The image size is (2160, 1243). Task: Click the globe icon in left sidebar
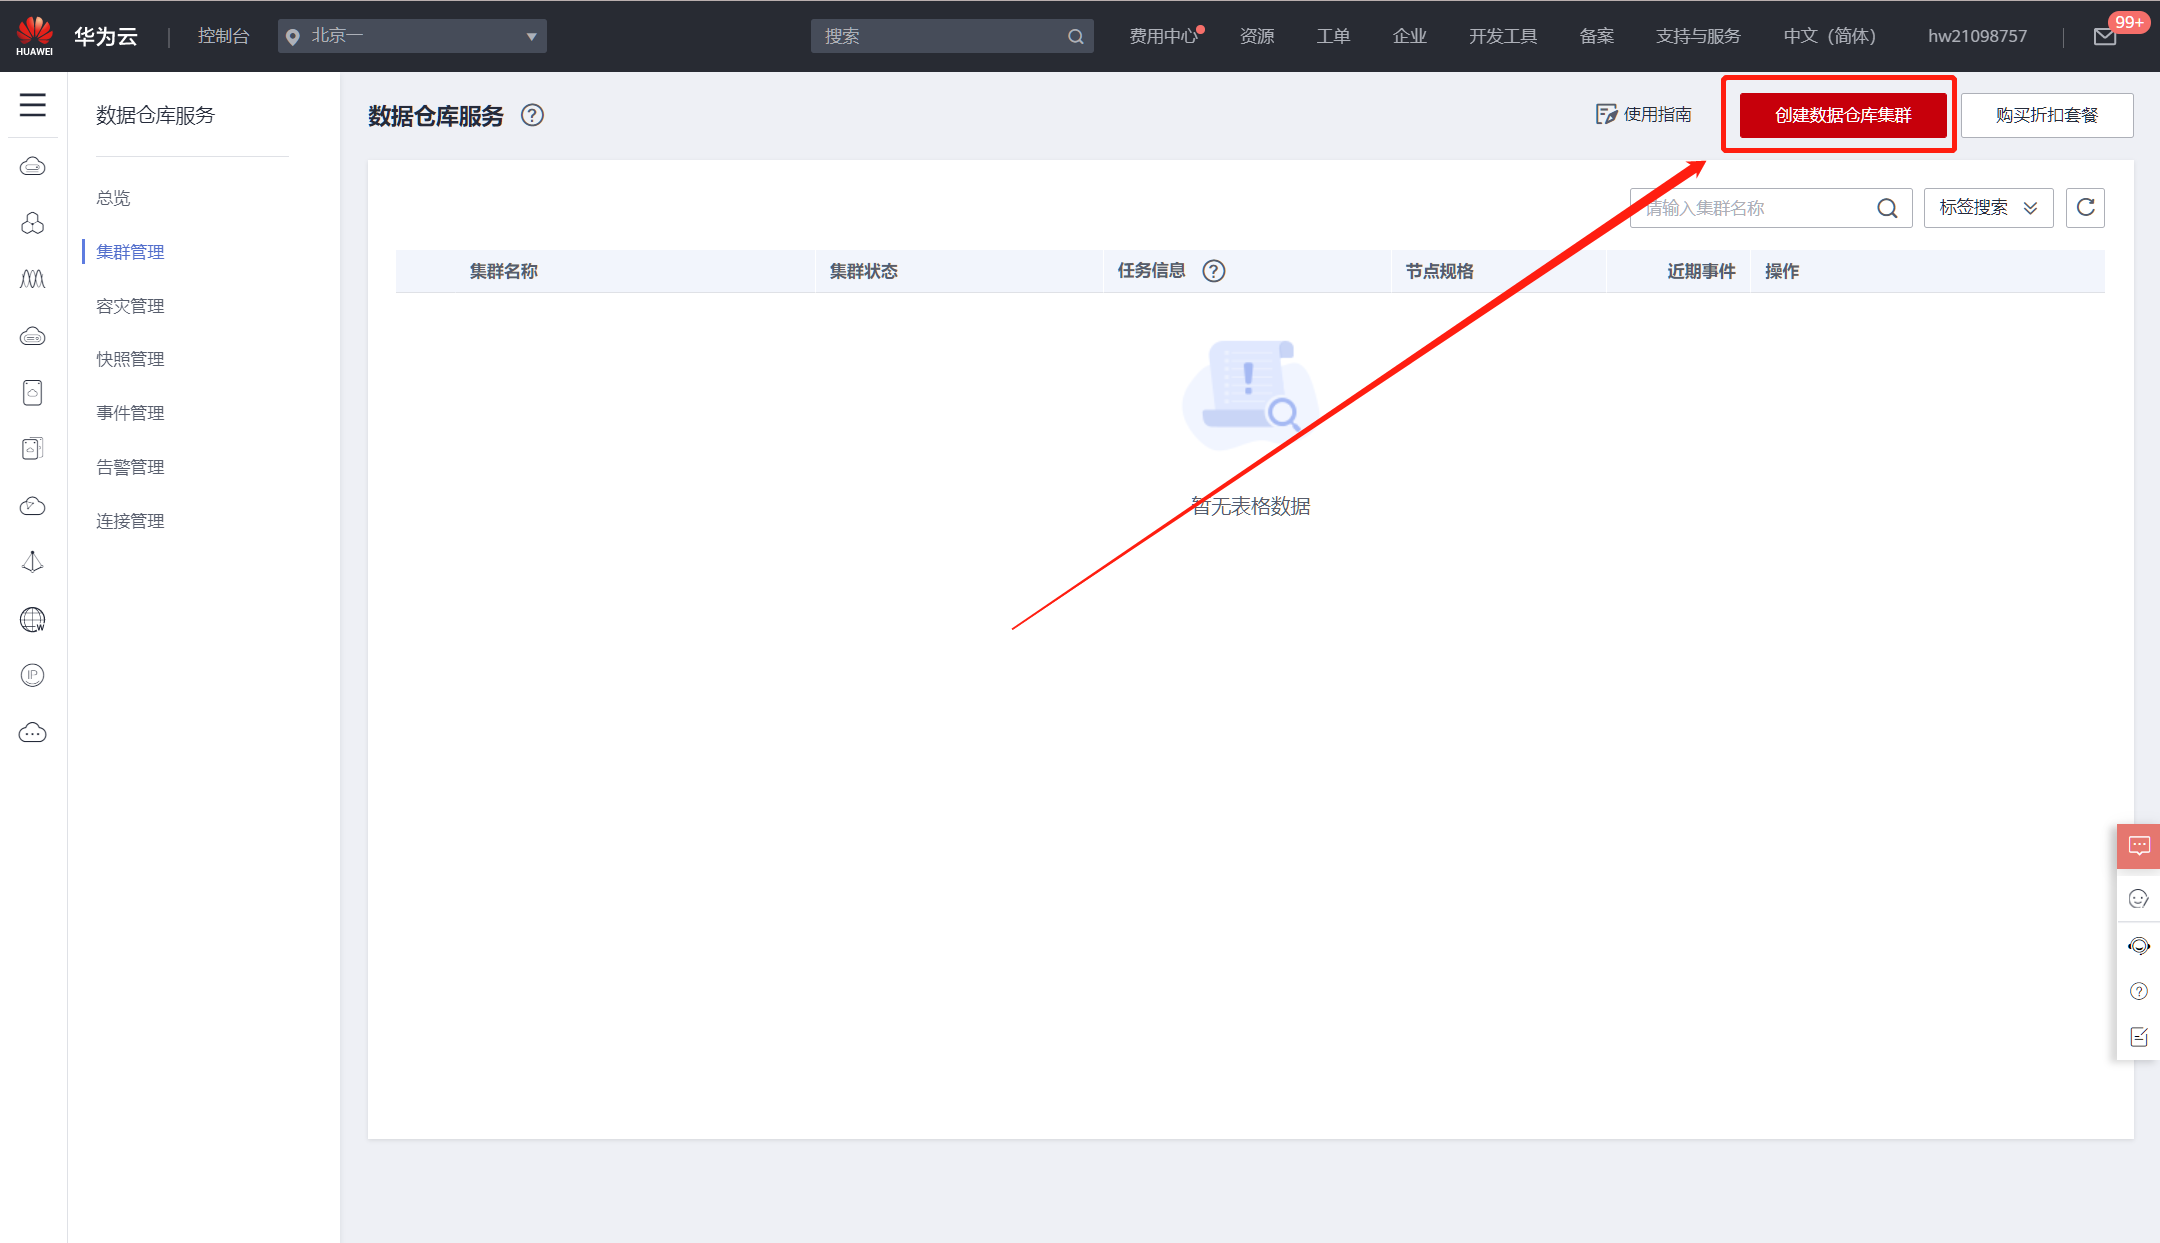(32, 620)
